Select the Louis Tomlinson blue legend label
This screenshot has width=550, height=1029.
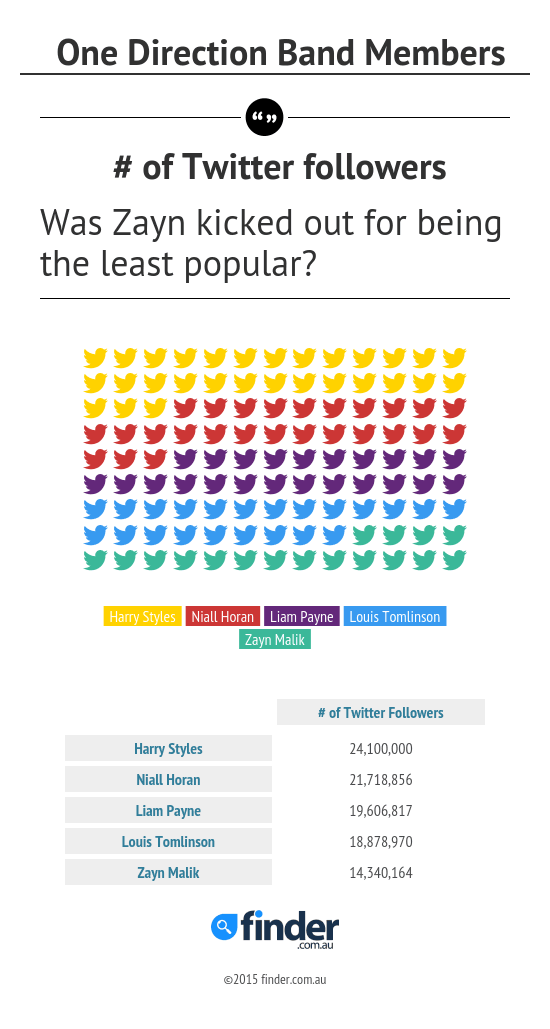pos(395,616)
